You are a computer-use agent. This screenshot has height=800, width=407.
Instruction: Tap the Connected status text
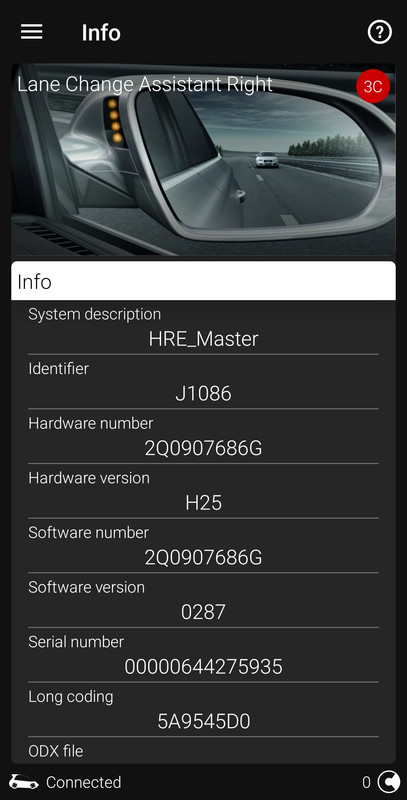(x=84, y=782)
